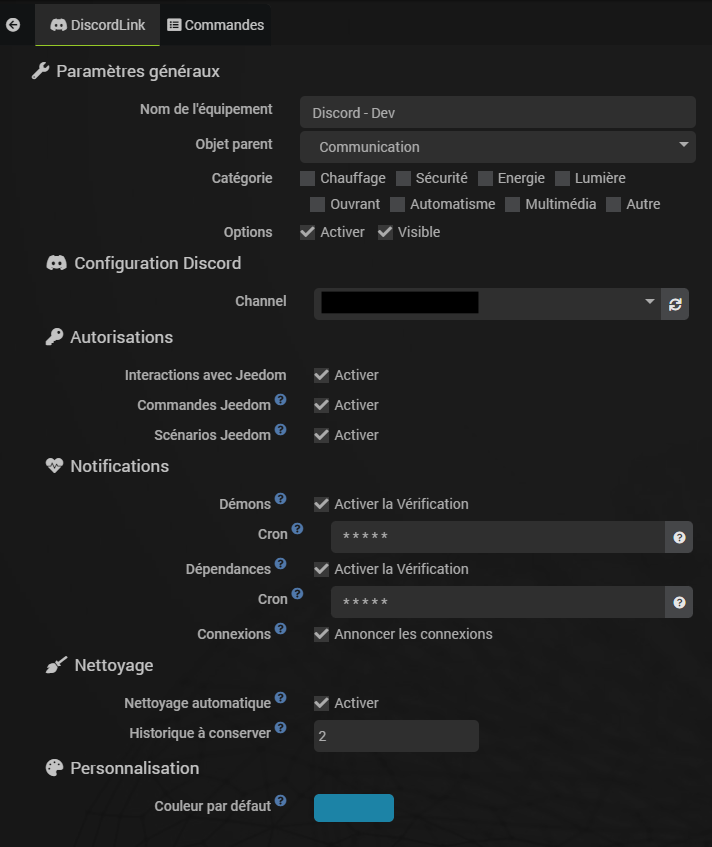Open cron helper for Démons cron field
The height and width of the screenshot is (847, 712).
pos(679,537)
